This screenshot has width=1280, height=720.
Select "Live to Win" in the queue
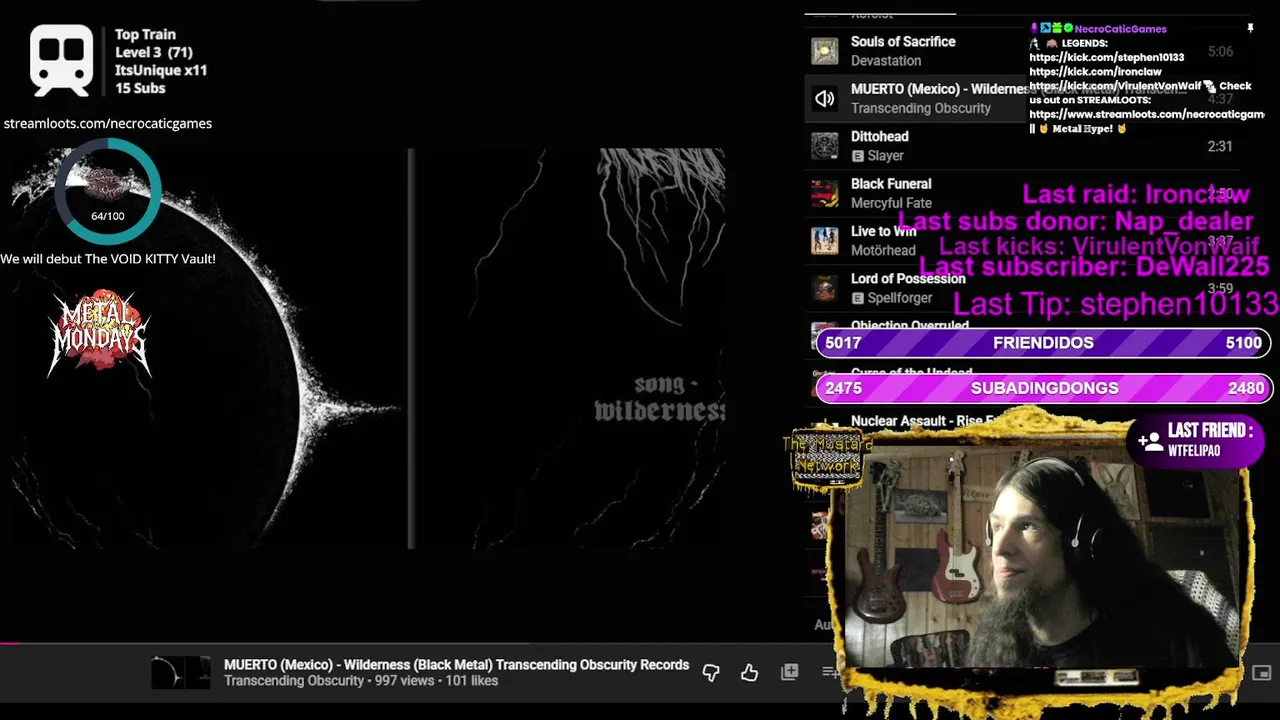[883, 231]
